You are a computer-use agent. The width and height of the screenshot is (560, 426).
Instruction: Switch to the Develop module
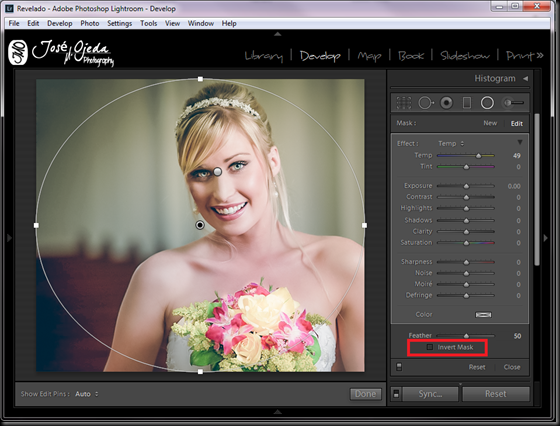click(x=320, y=56)
